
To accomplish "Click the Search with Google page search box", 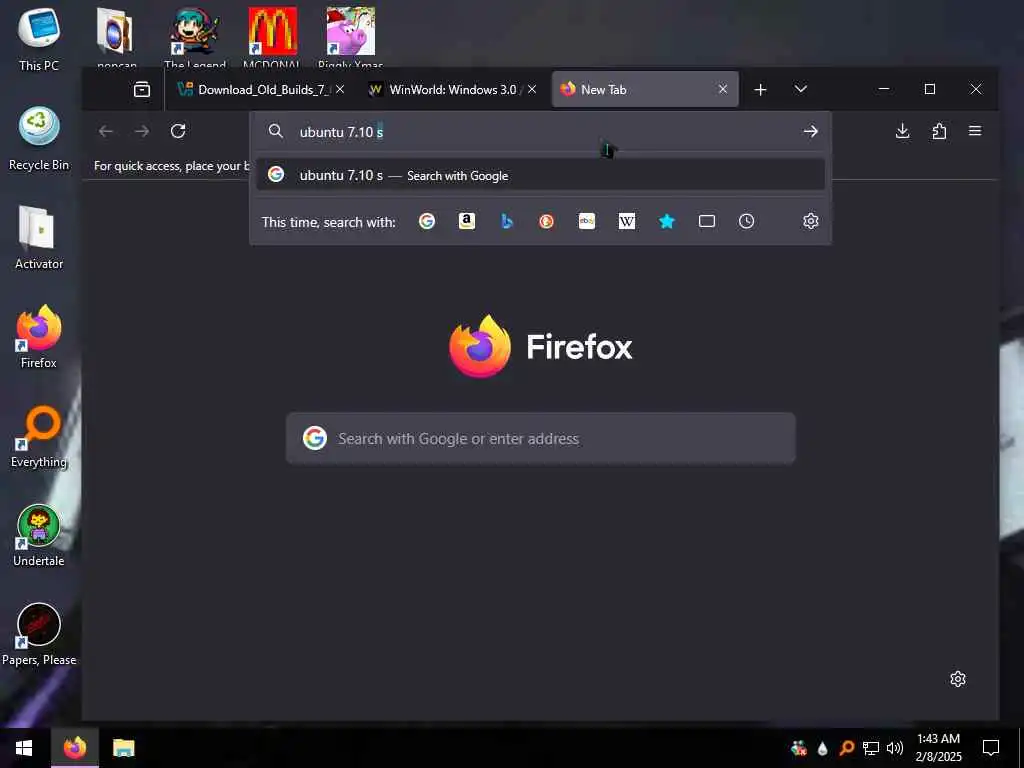I will [x=541, y=438].
